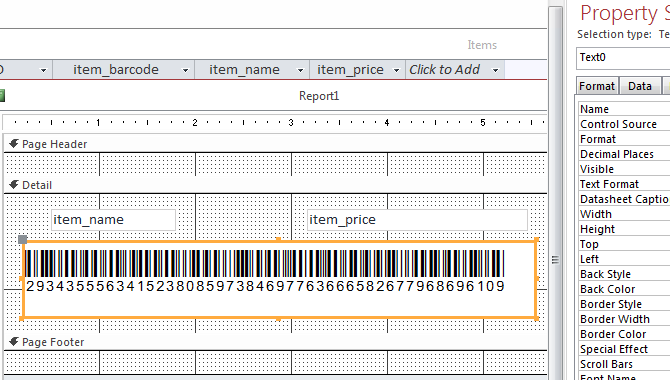670x380 pixels.
Task: Click the horizontal ruler of report designer
Action: (275, 122)
